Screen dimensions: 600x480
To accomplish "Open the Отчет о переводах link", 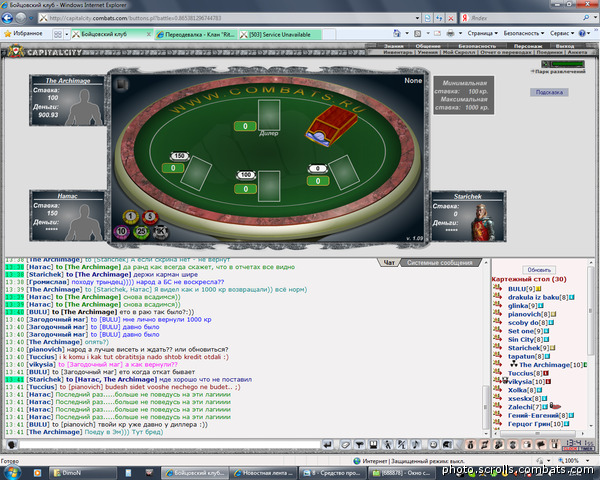I will click(505, 52).
